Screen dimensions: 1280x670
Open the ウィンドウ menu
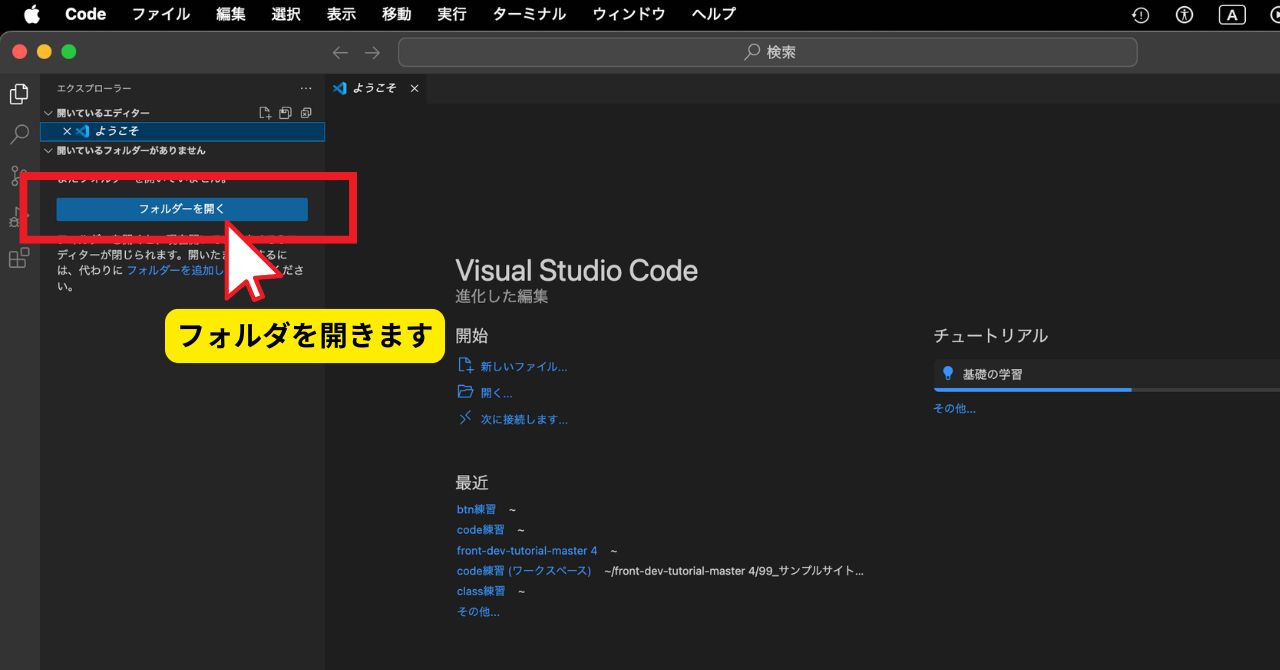pyautogui.click(x=628, y=14)
